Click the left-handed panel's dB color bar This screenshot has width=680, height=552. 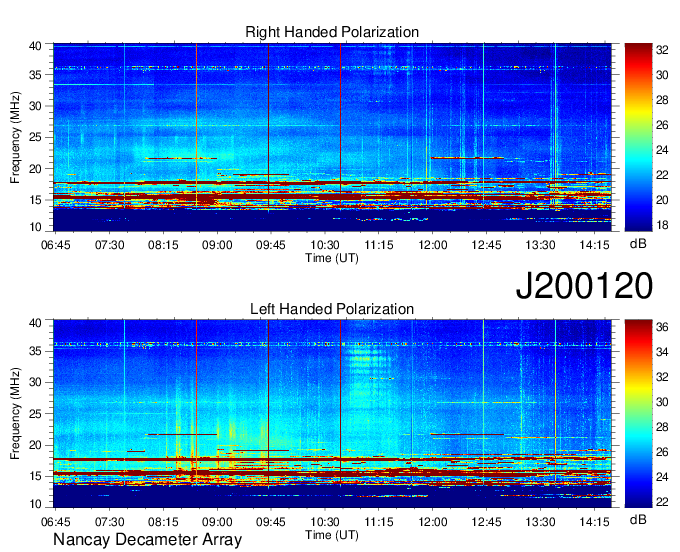point(638,414)
